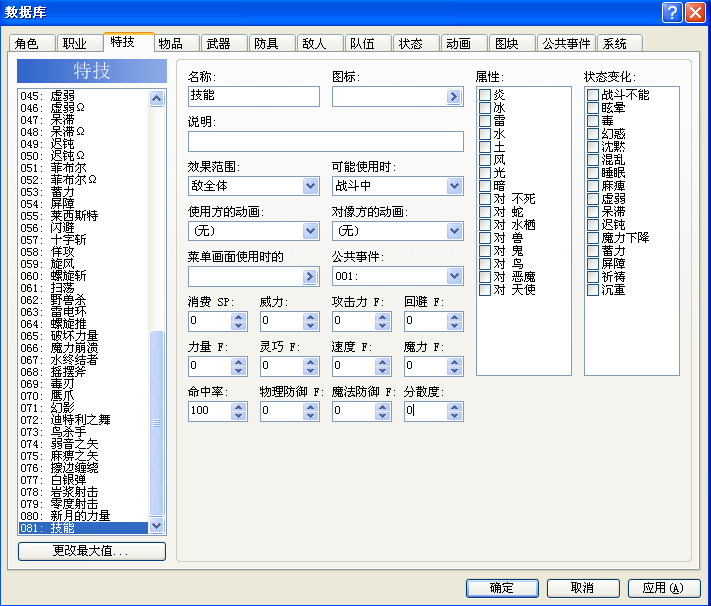Click 更改最大值 button

(92, 551)
